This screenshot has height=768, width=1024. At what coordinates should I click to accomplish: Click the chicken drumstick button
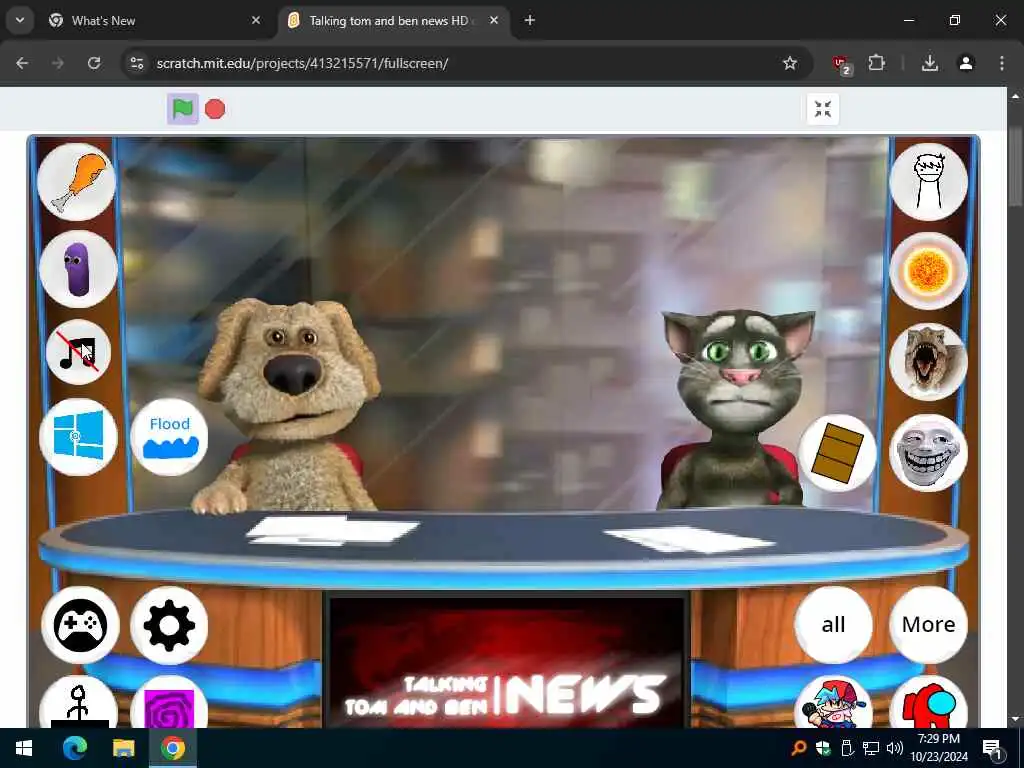(x=76, y=182)
